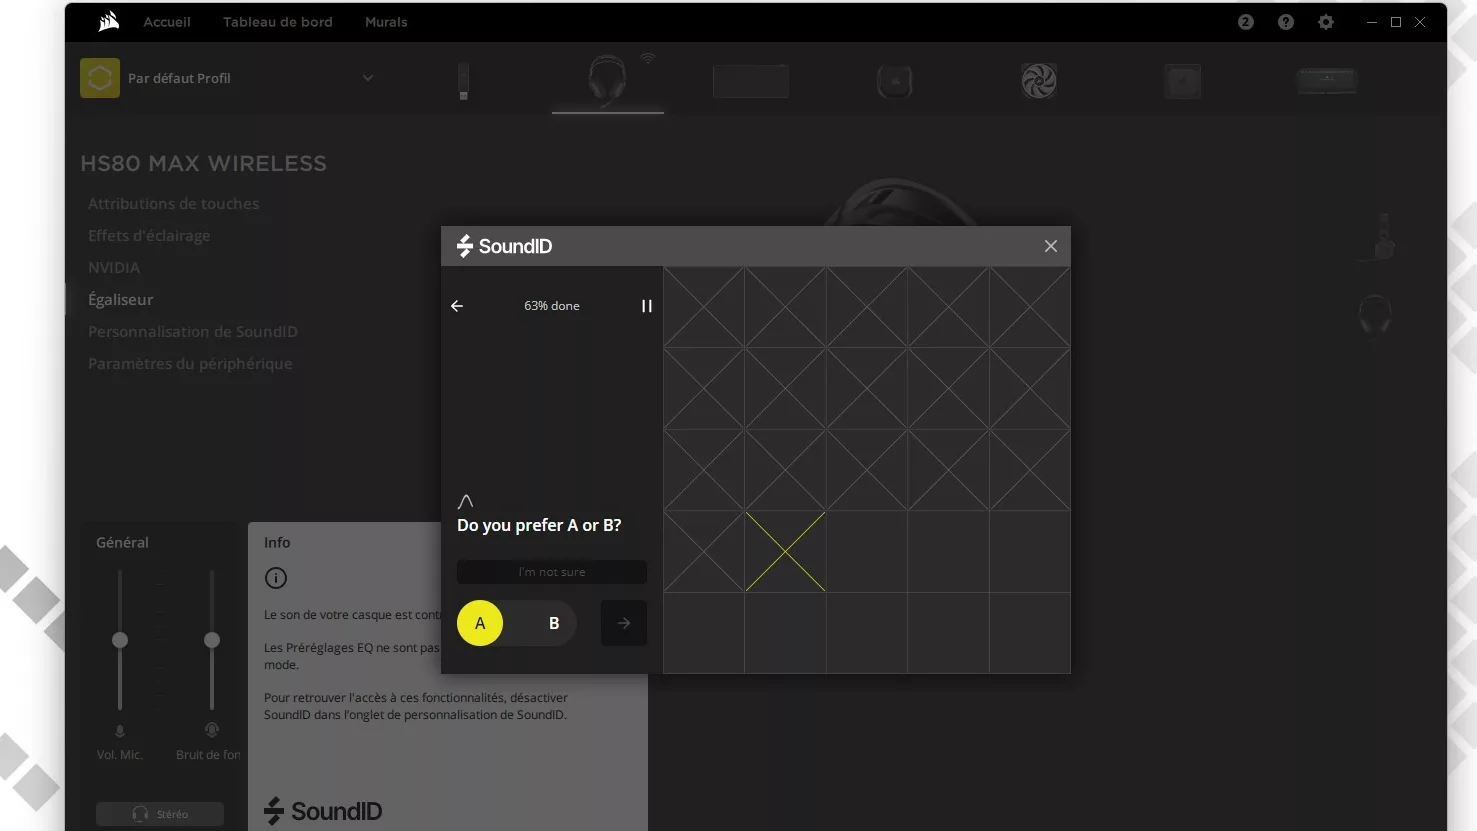Open Effets d'éclairage section
1477x831 pixels.
coord(149,235)
